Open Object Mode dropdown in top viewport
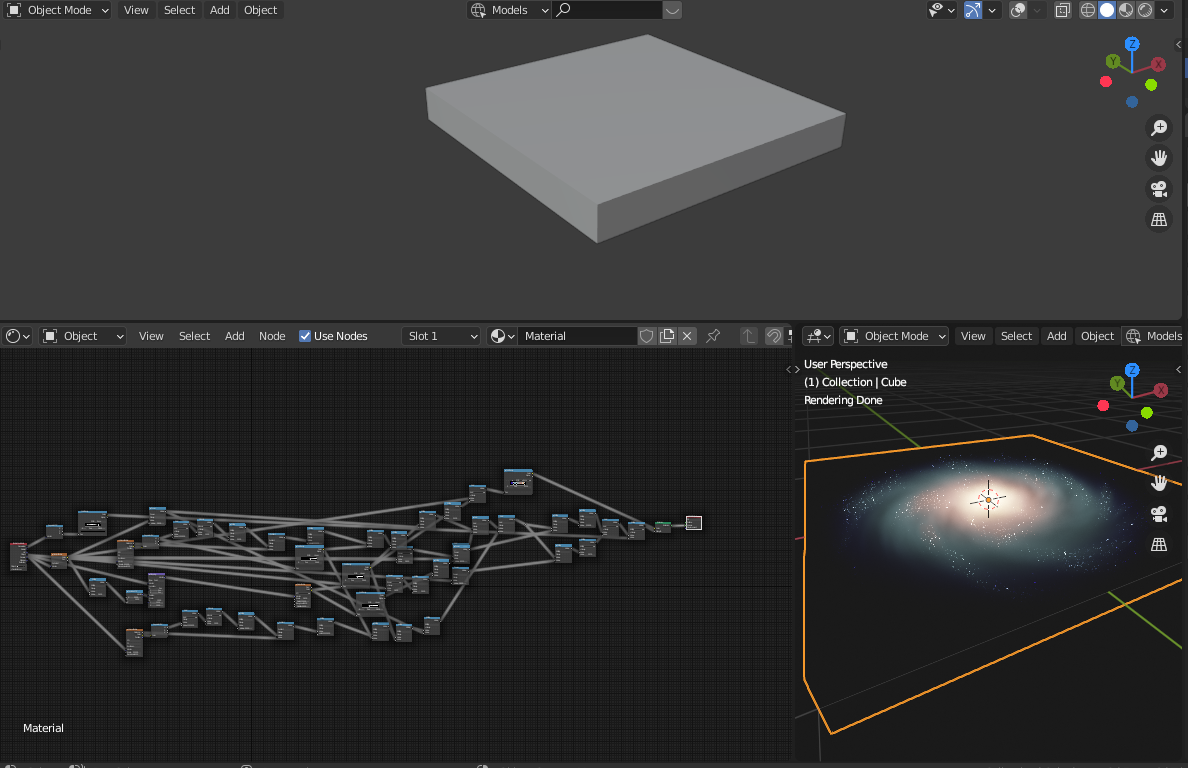The width and height of the screenshot is (1188, 768). (59, 10)
